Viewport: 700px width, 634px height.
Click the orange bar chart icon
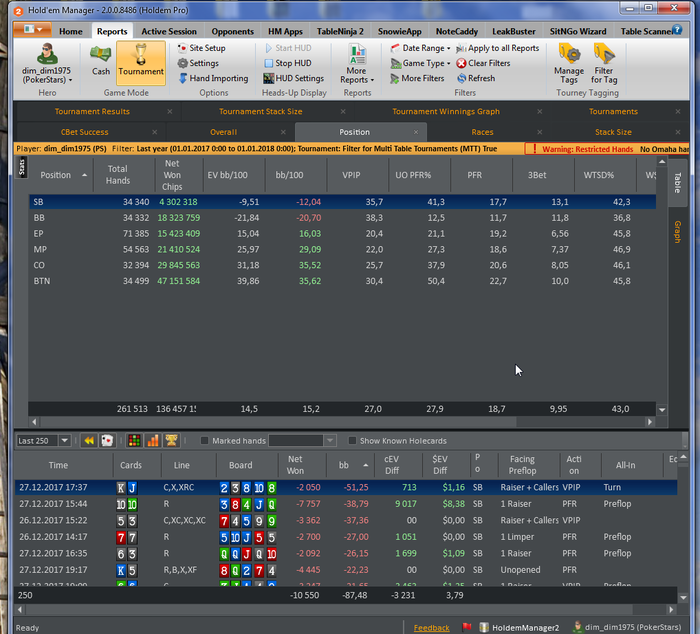[x=153, y=441]
